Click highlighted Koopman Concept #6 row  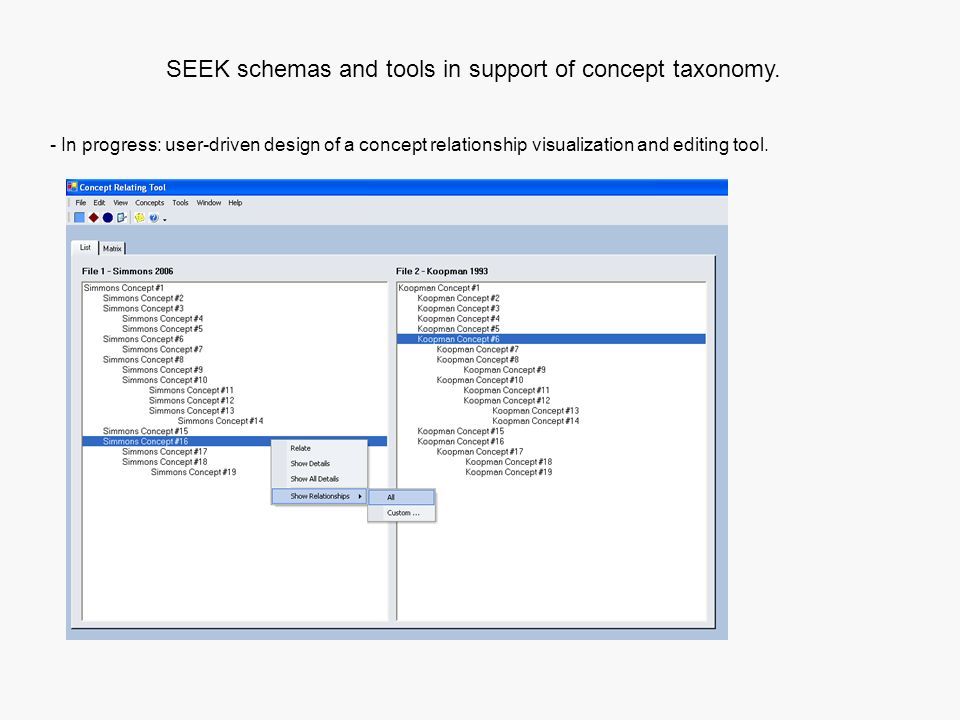(x=551, y=339)
